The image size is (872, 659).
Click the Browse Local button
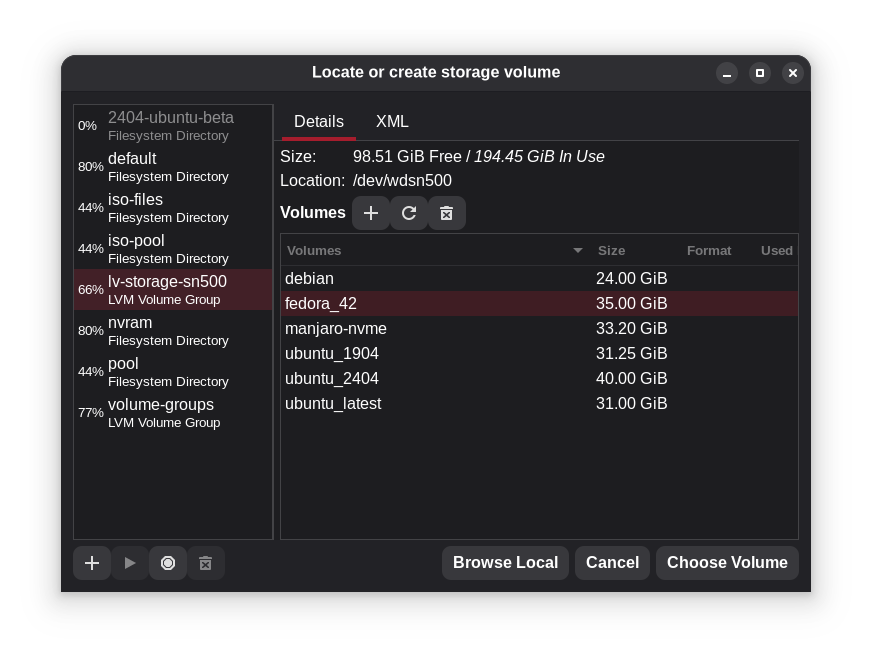(x=505, y=562)
